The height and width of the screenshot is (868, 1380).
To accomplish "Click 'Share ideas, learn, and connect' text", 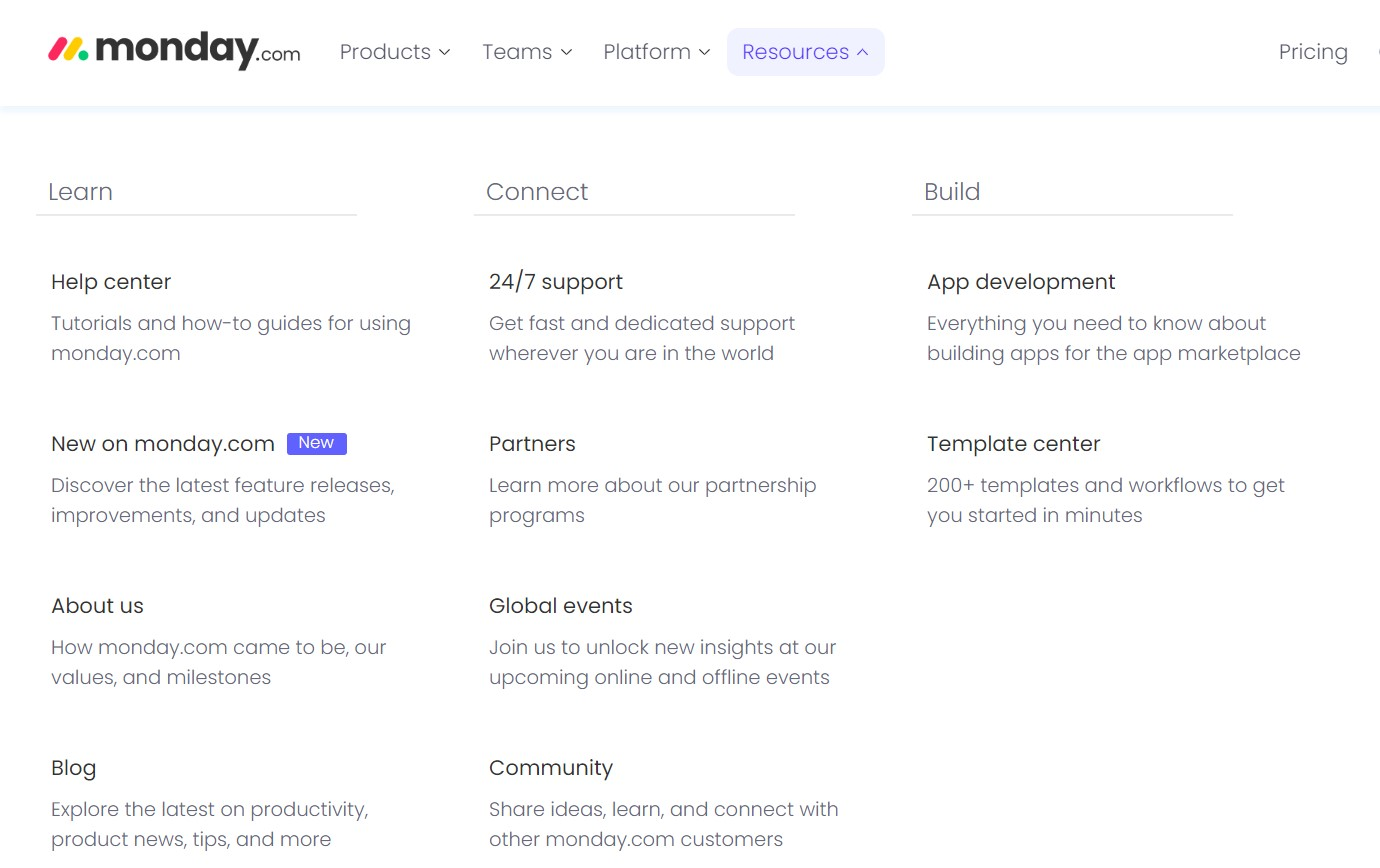I will pyautogui.click(x=664, y=824).
